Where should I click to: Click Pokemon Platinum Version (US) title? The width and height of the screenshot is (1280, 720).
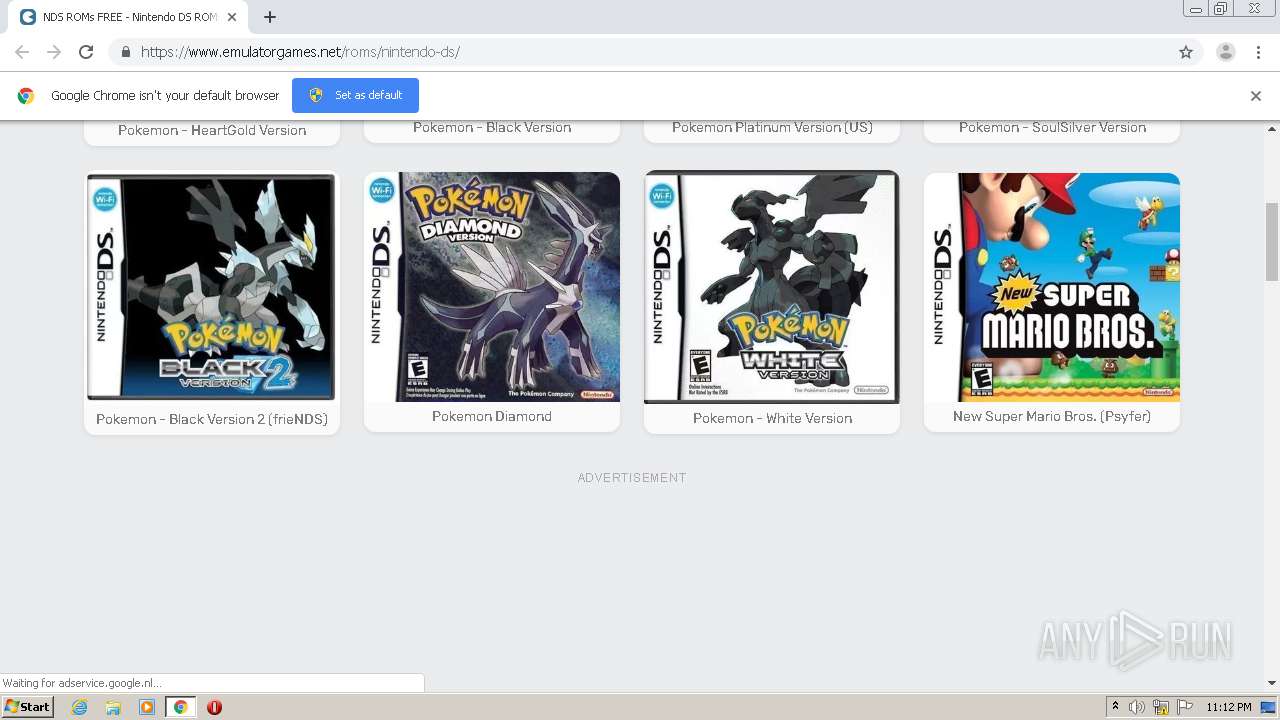[x=772, y=127]
